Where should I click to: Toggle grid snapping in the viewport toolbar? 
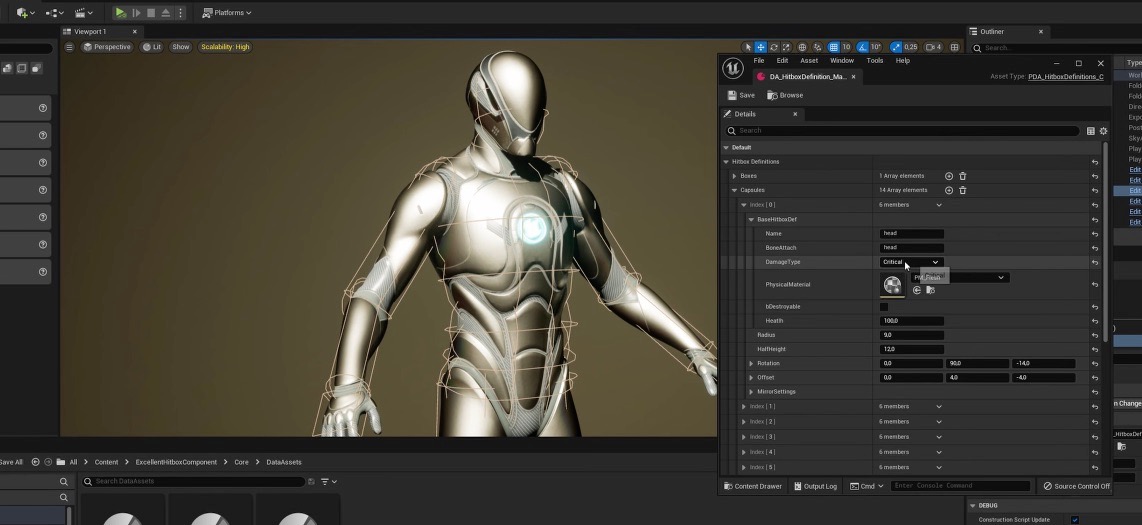(x=833, y=47)
